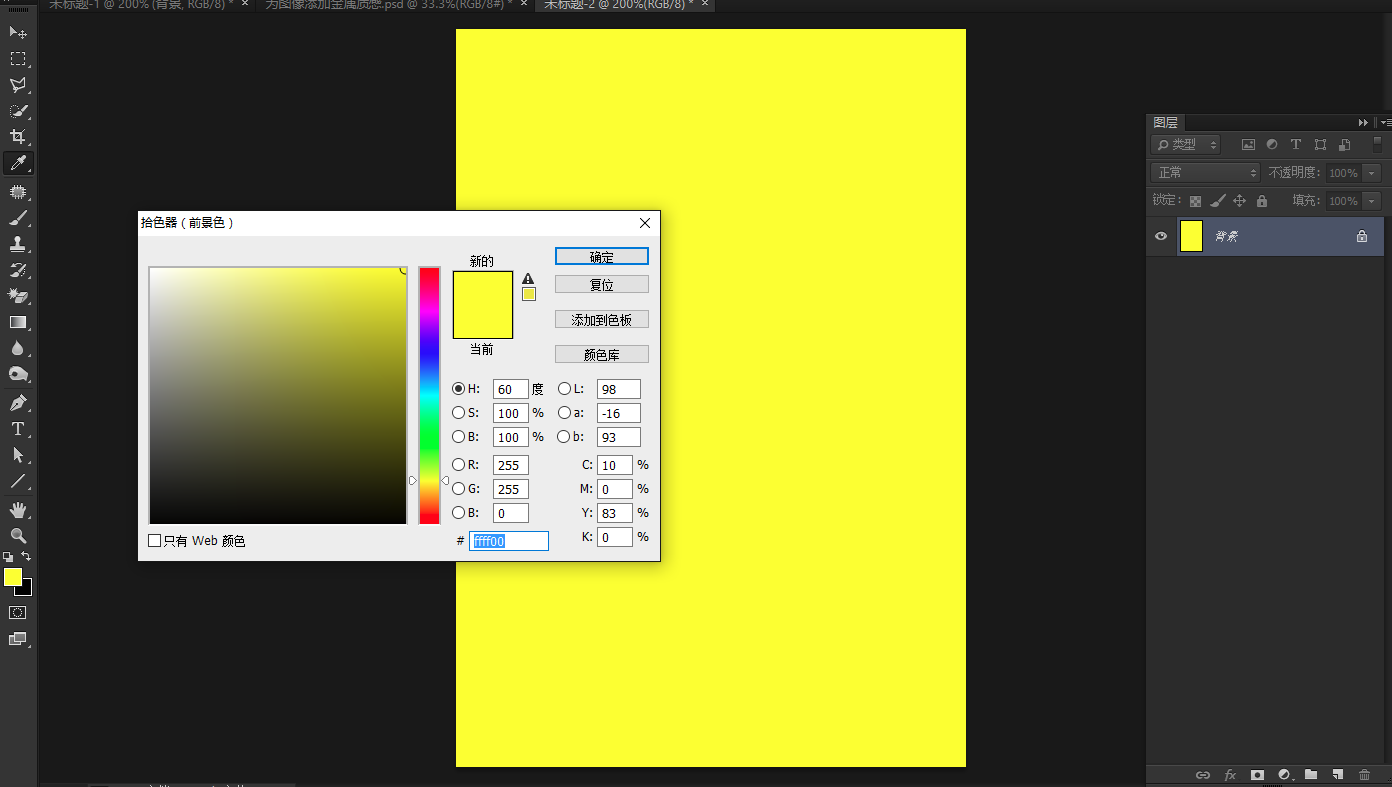The height and width of the screenshot is (787, 1392).
Task: Select the Pen tool
Action: point(18,403)
